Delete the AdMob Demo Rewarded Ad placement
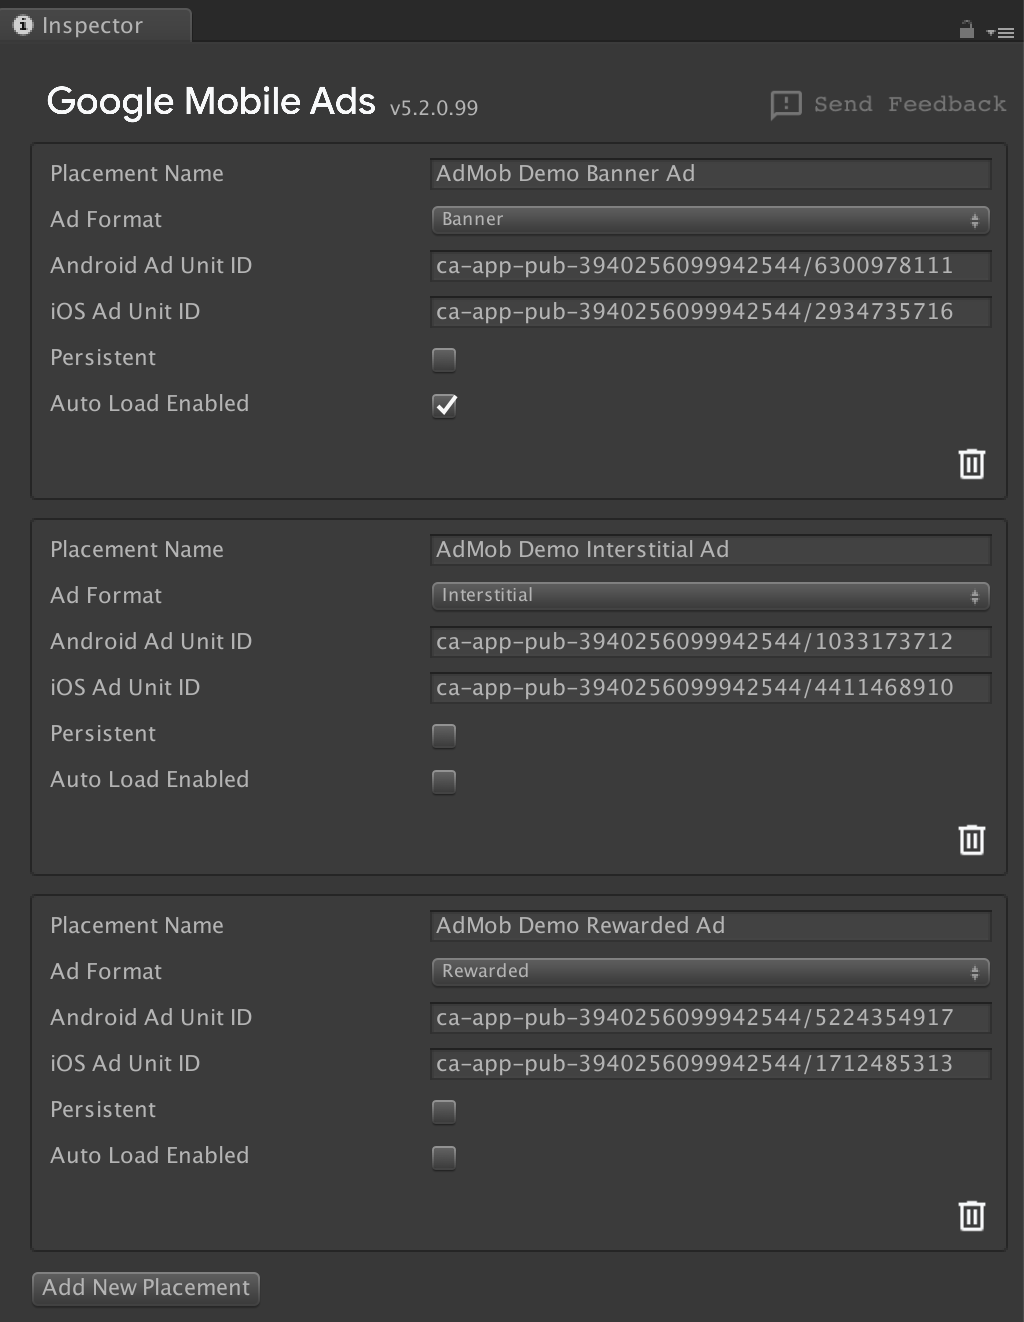Screen dimensions: 1024x1322 (971, 1216)
